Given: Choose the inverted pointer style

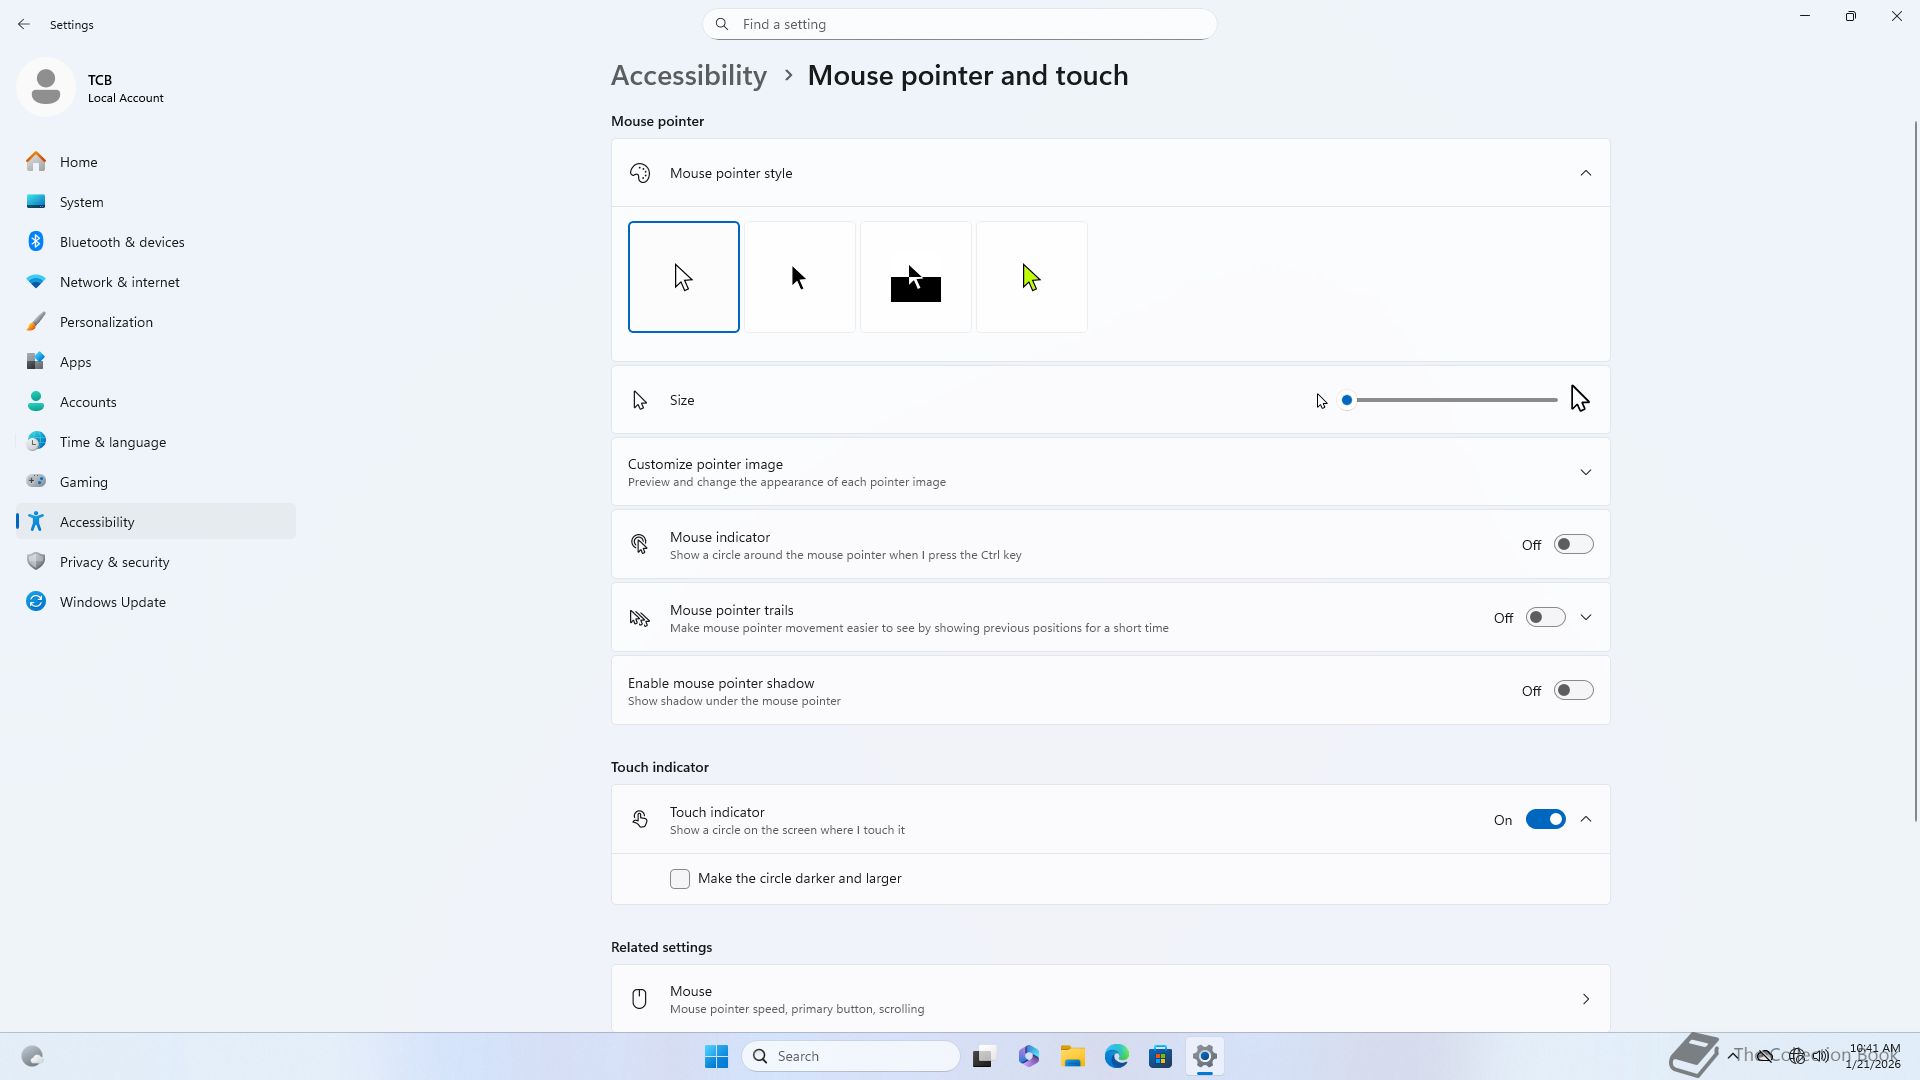Looking at the screenshot, I should coord(915,277).
